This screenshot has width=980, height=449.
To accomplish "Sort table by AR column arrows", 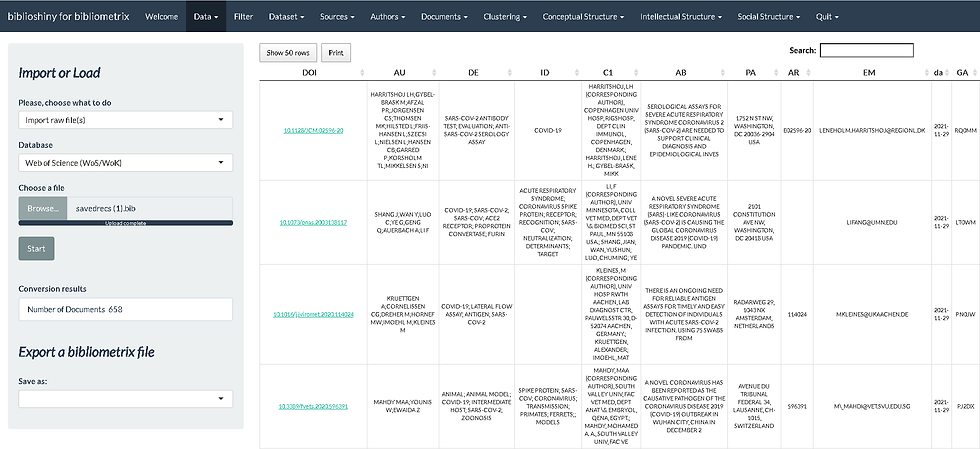I will coord(808,73).
